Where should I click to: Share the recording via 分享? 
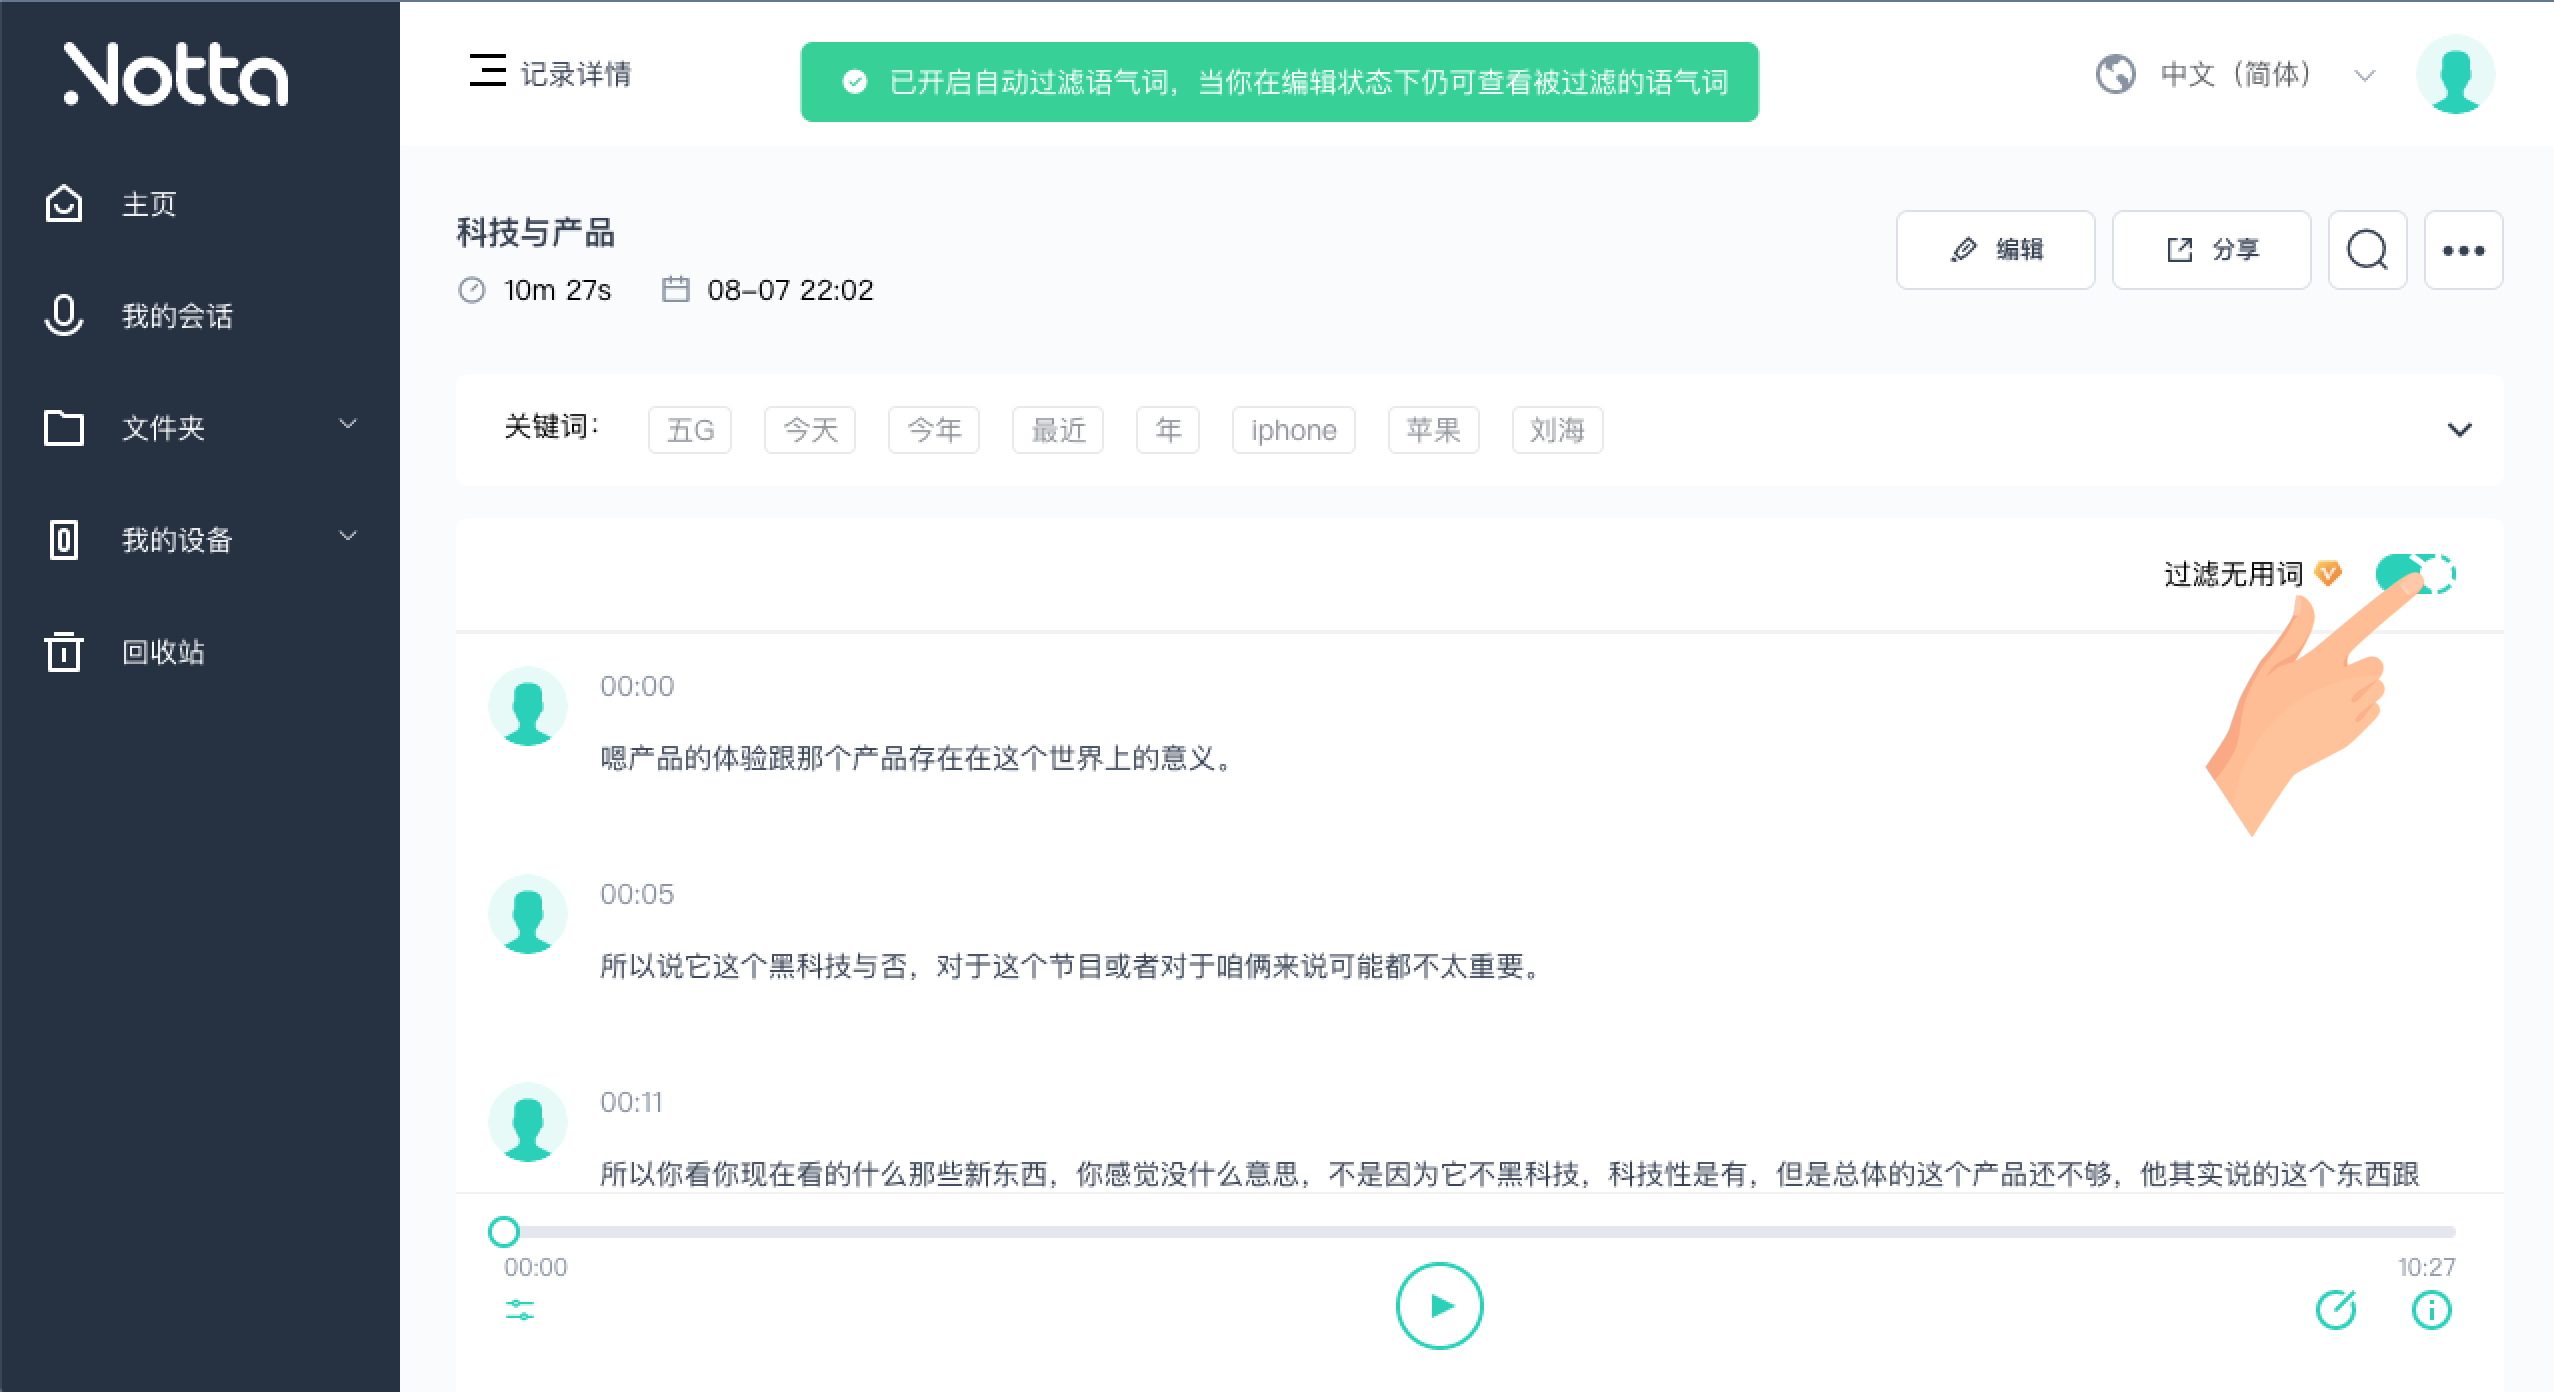point(2211,249)
